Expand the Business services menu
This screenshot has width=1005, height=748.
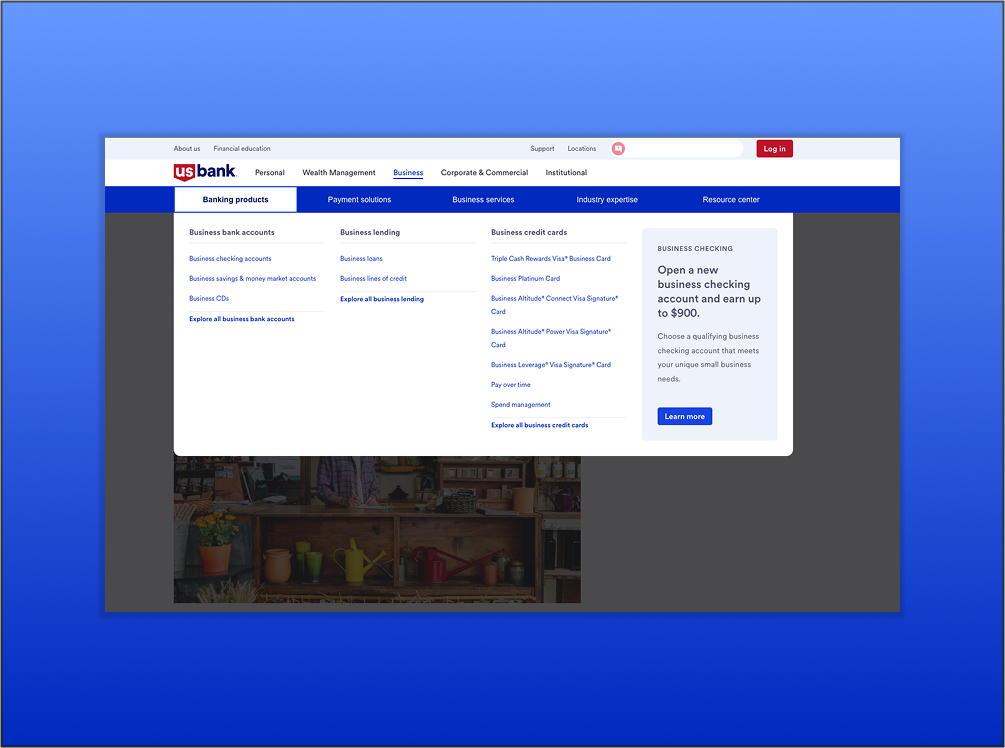point(483,200)
